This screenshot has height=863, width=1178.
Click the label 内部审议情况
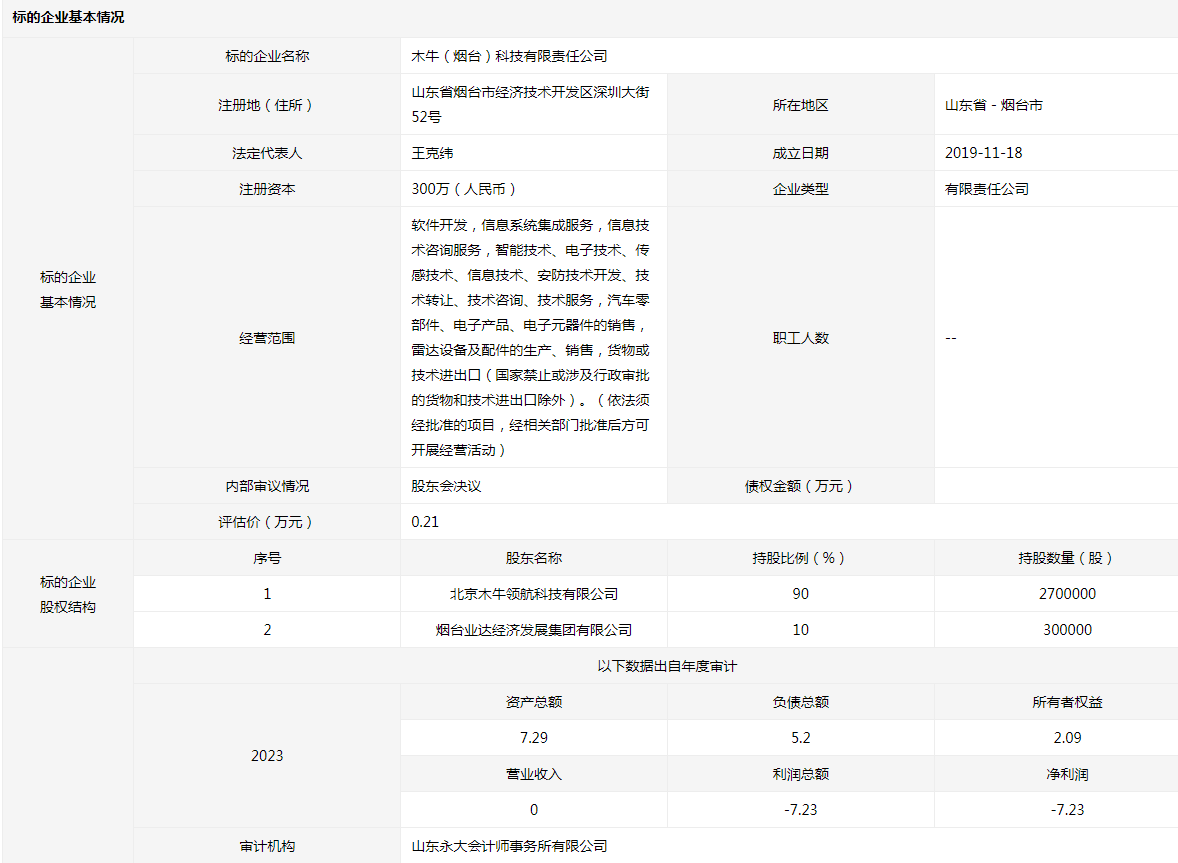coord(267,487)
